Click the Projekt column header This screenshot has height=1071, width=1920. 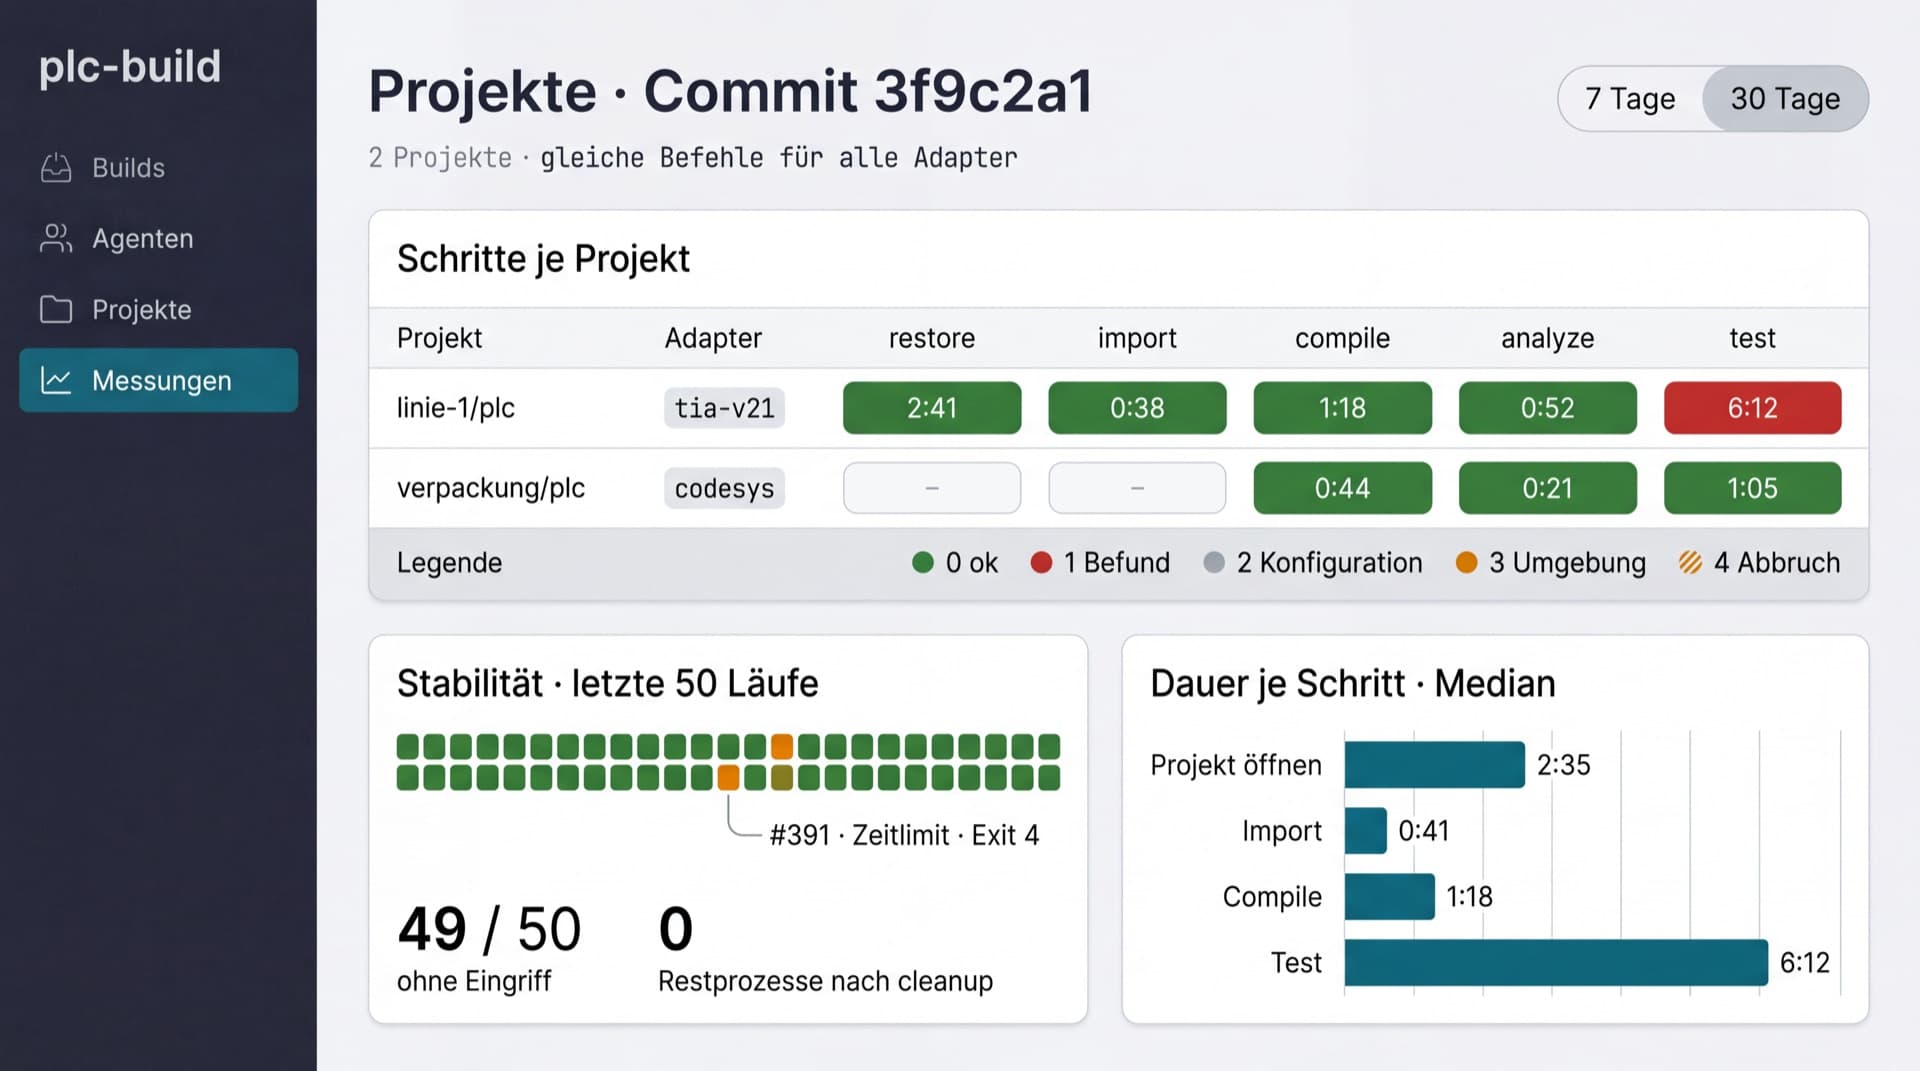click(439, 338)
